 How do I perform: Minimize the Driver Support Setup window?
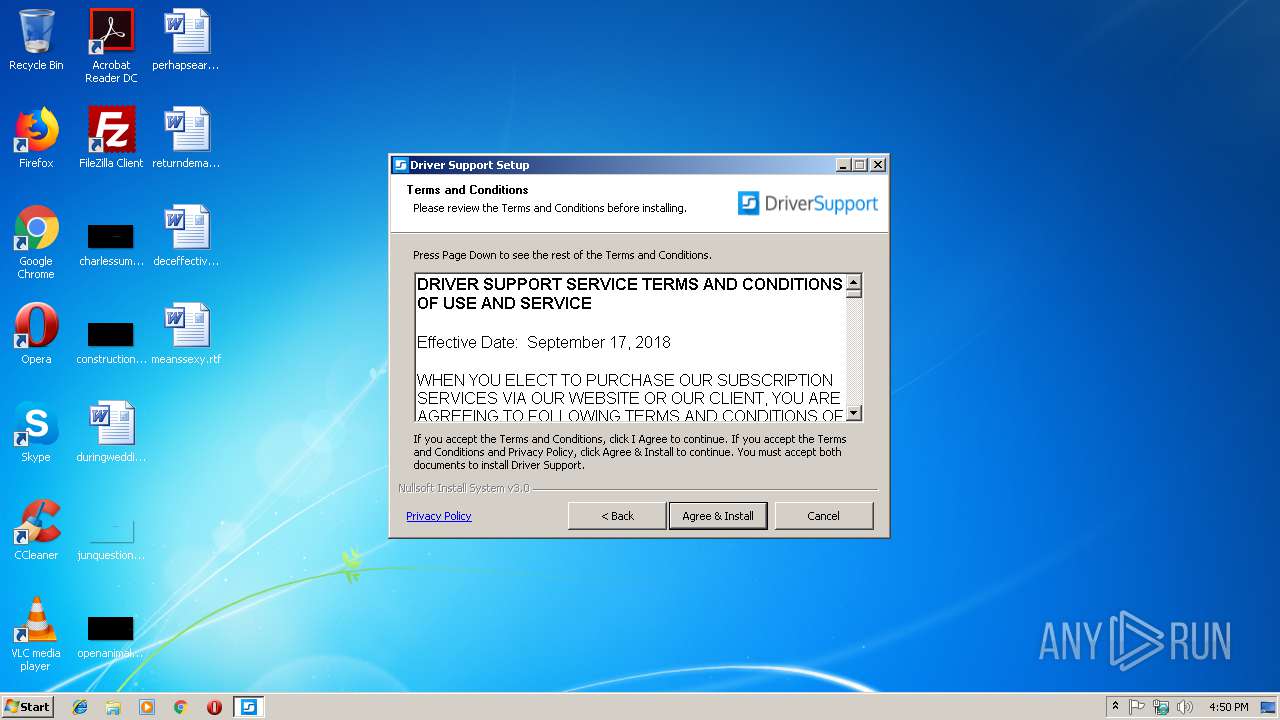coord(843,165)
